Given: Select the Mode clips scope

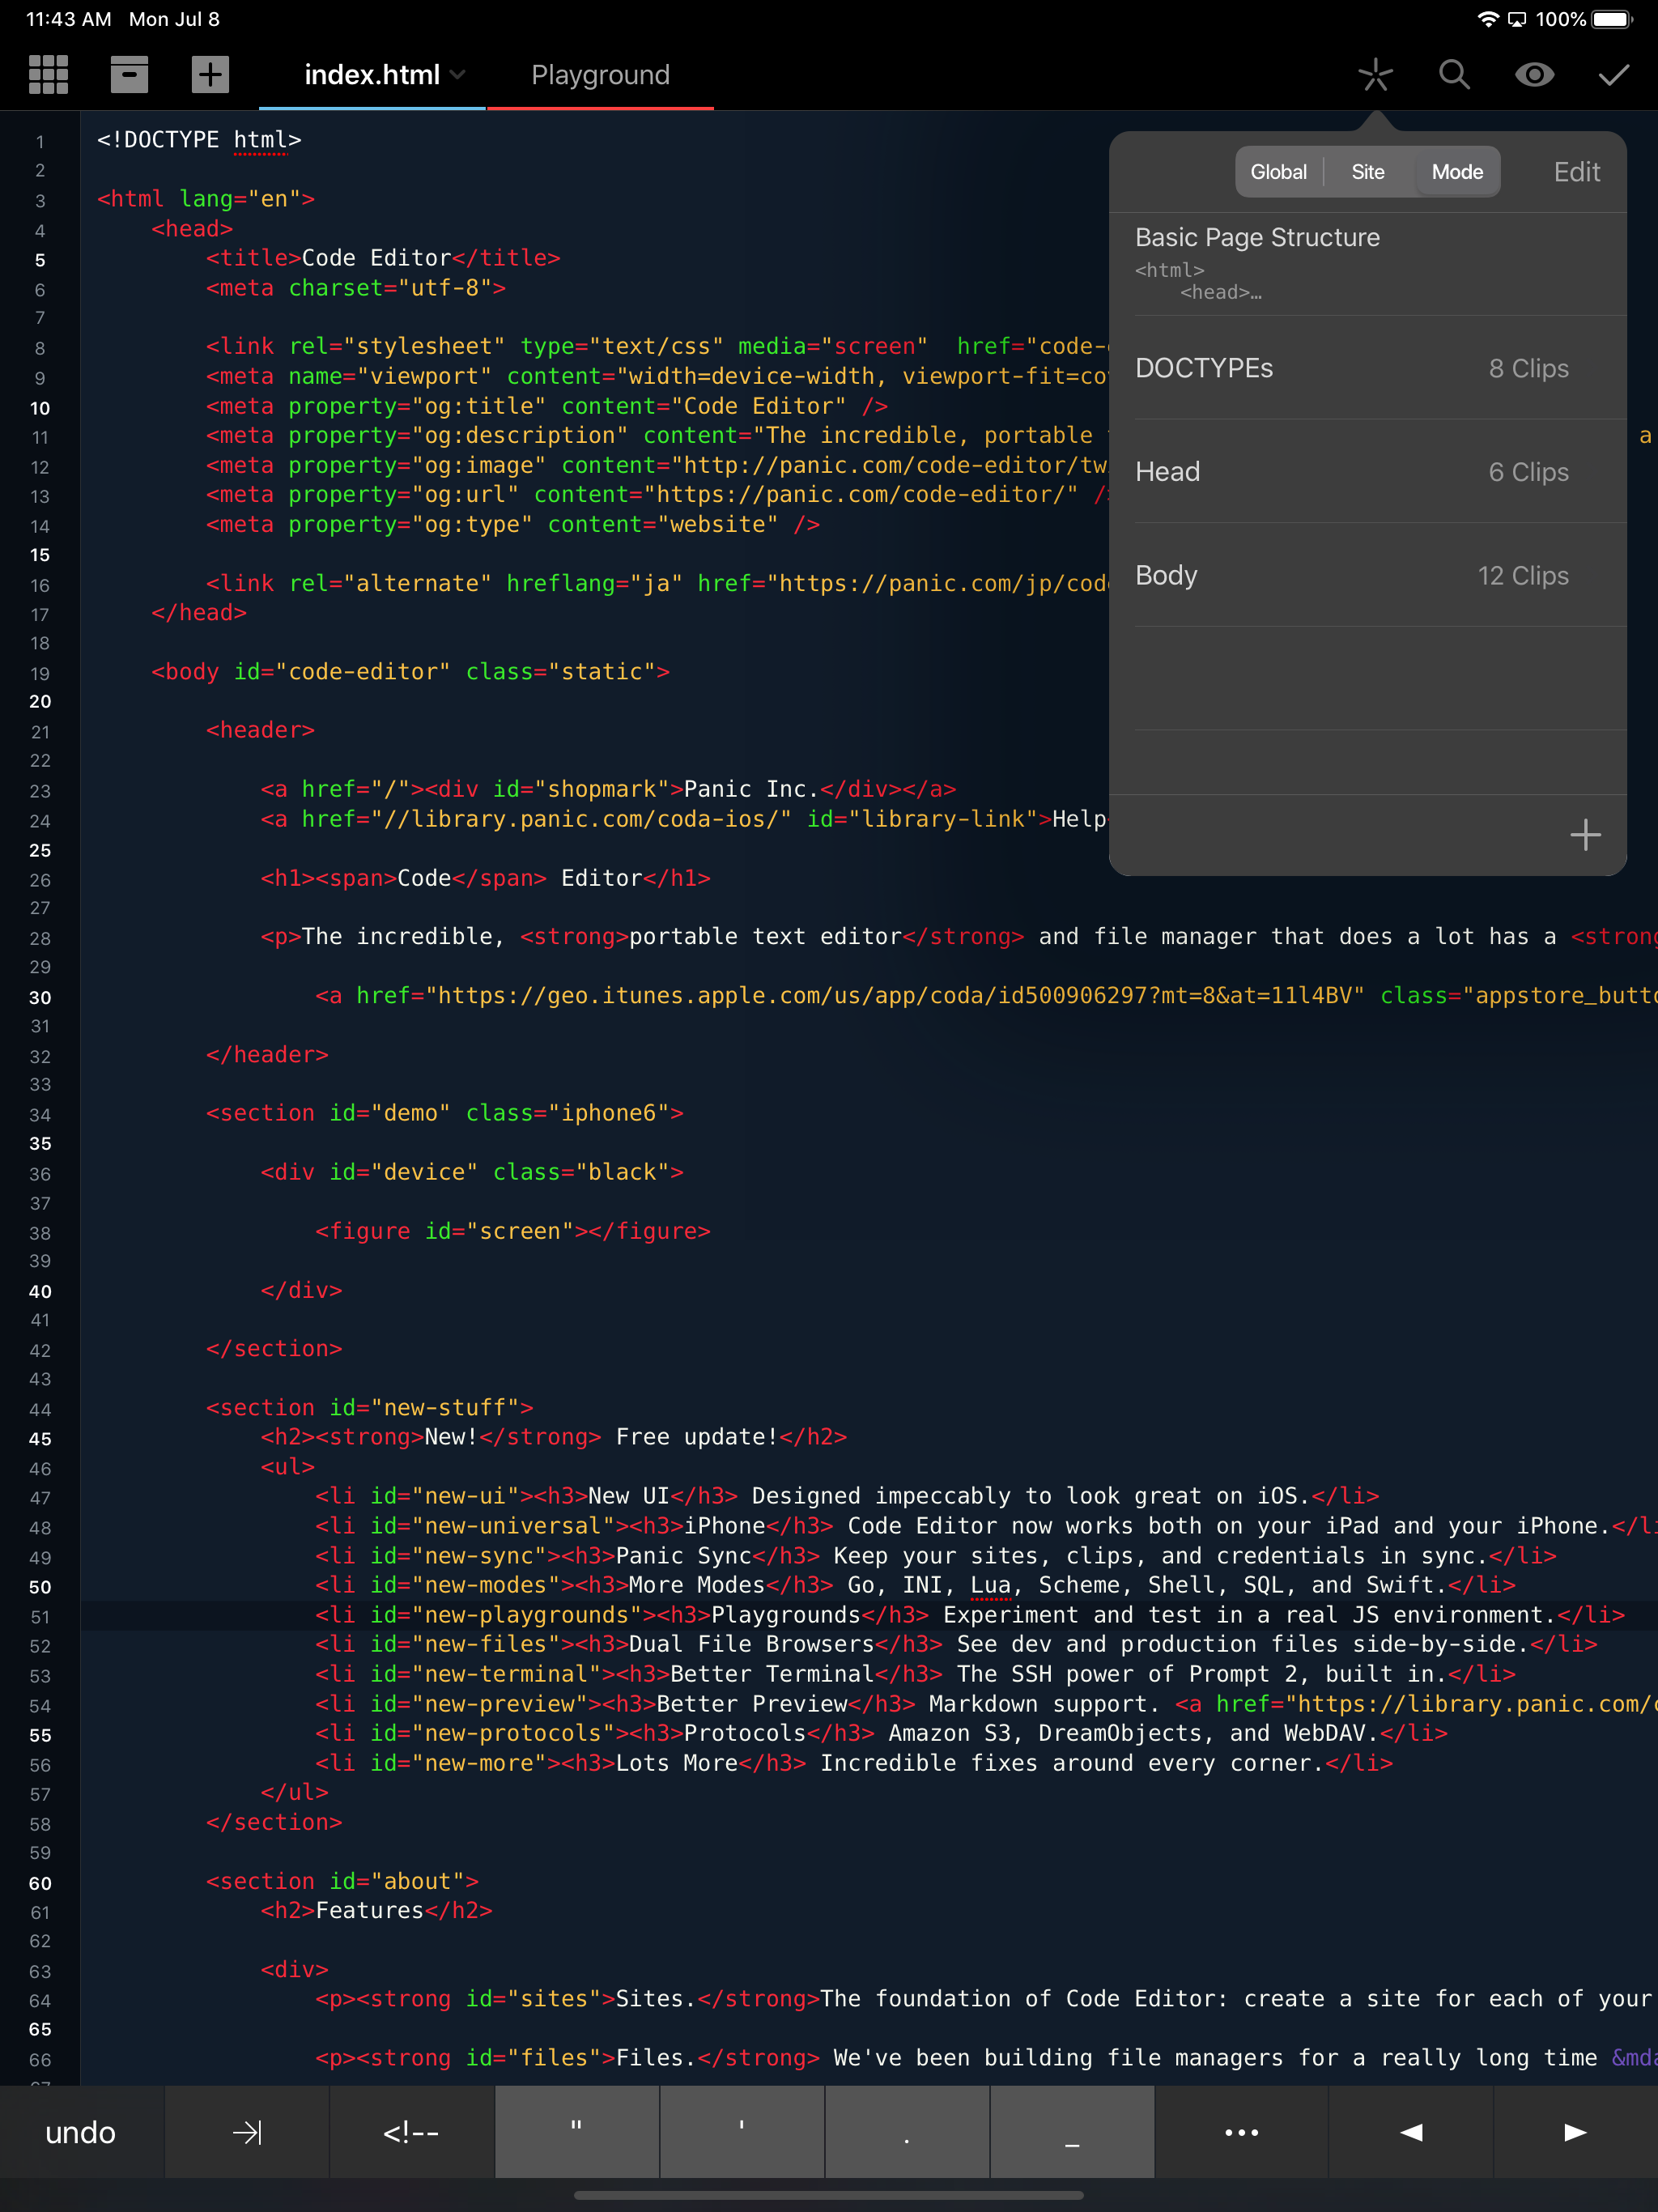Looking at the screenshot, I should click(x=1456, y=171).
